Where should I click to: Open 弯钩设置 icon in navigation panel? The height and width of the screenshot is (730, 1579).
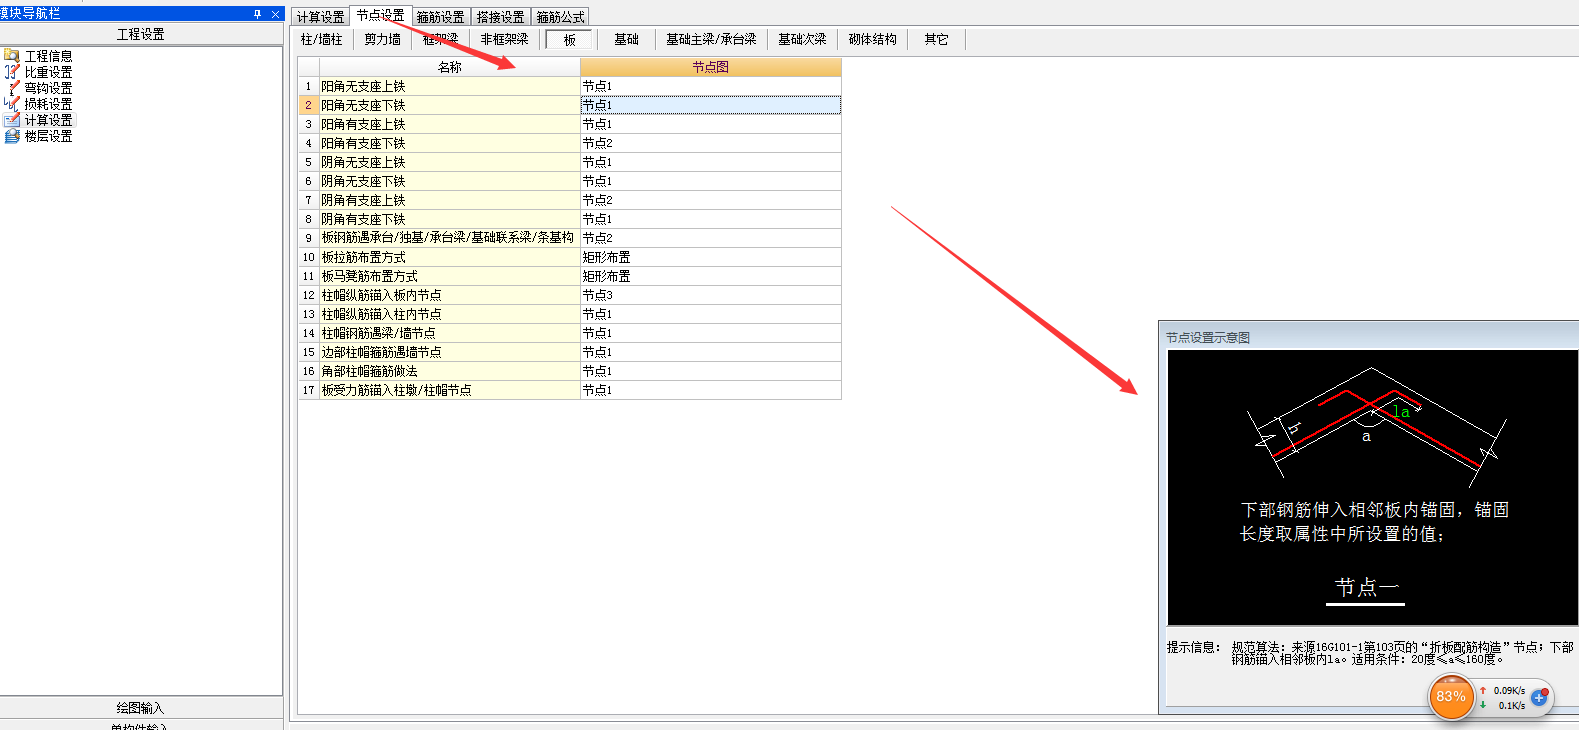(x=12, y=88)
